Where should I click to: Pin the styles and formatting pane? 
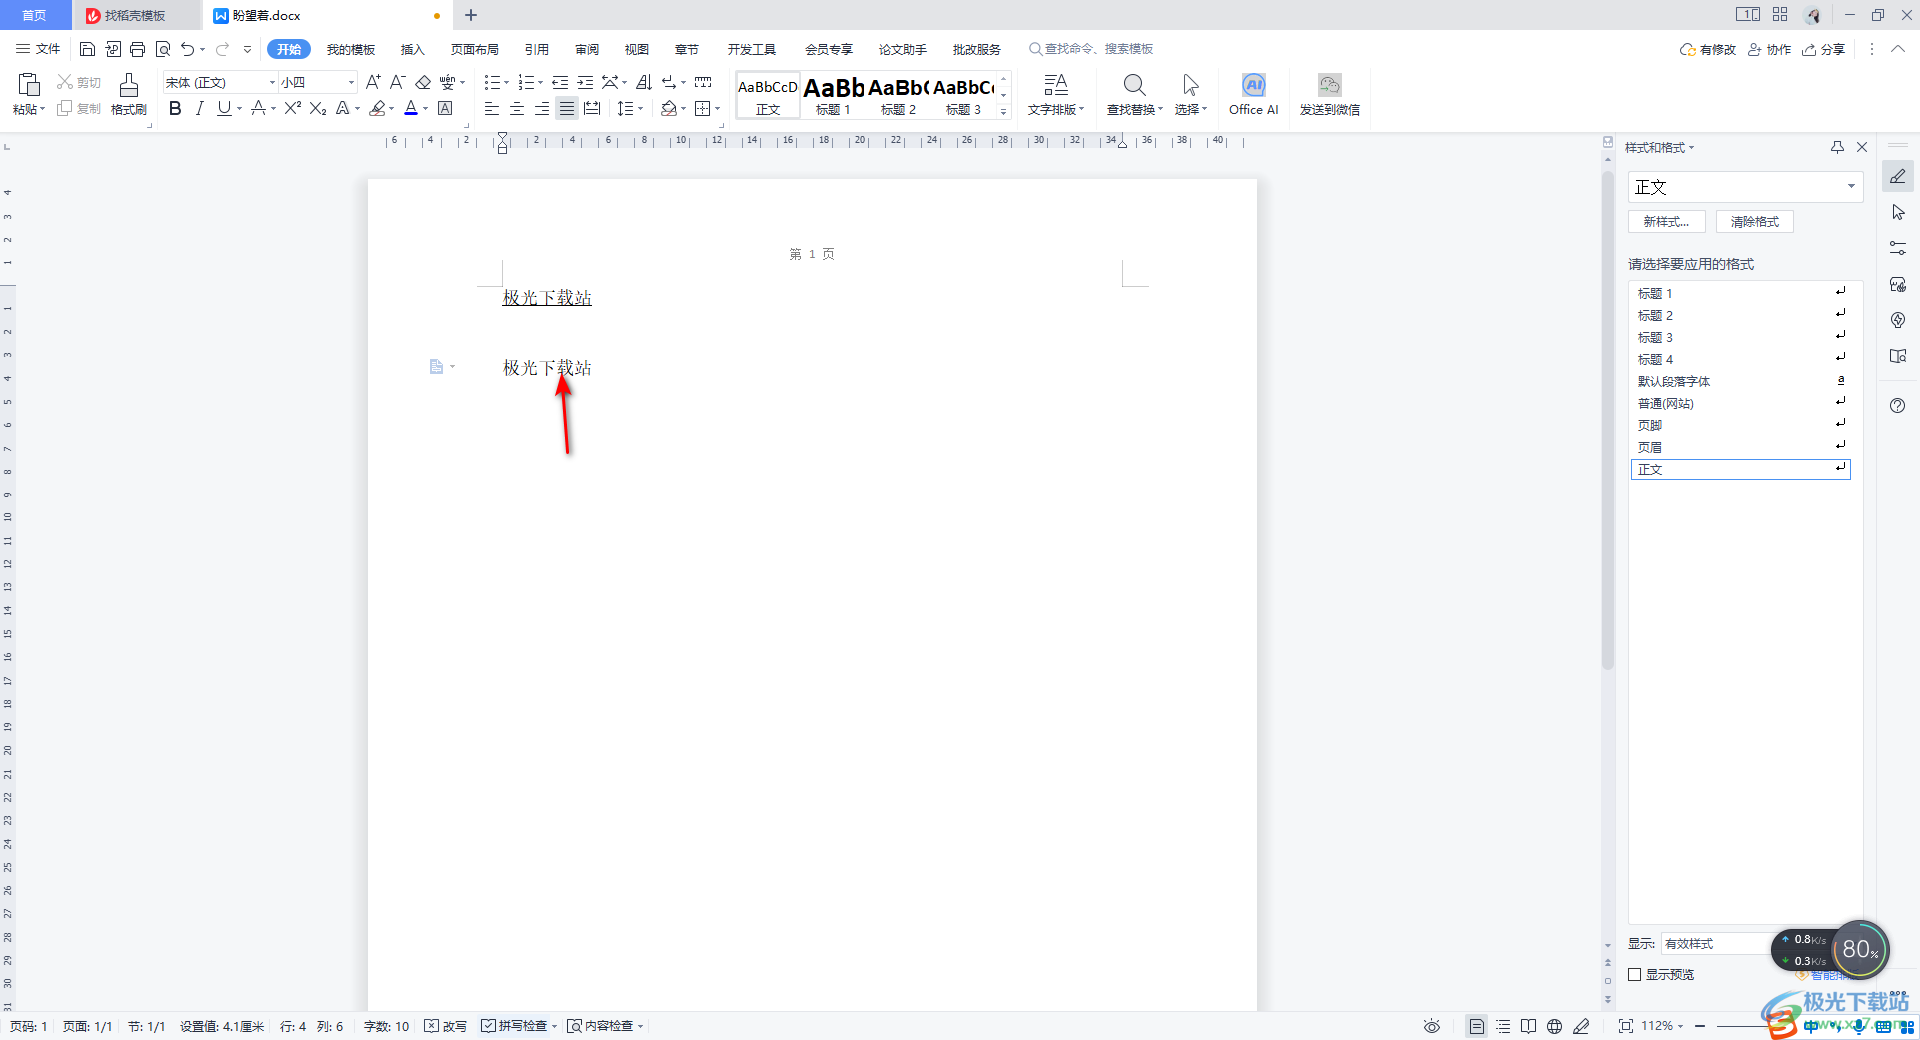1837,147
